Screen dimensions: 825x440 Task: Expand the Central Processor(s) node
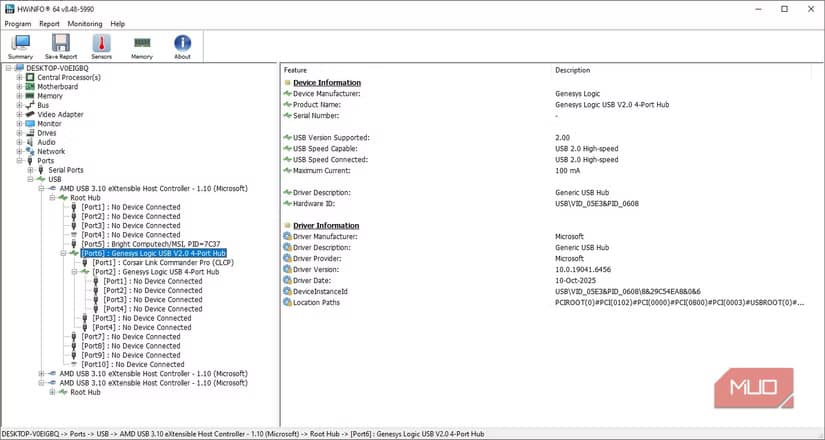(x=19, y=77)
